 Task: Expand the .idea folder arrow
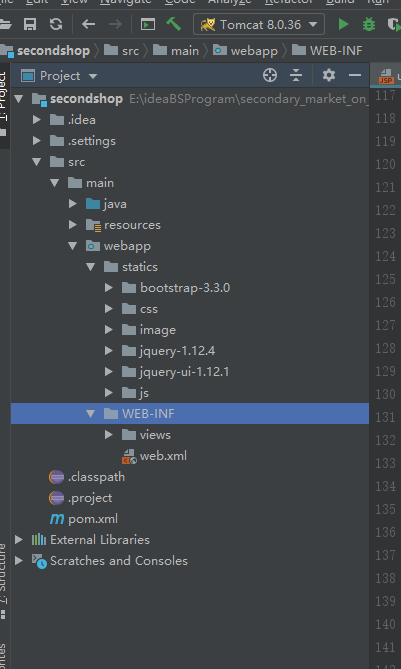[x=37, y=120]
